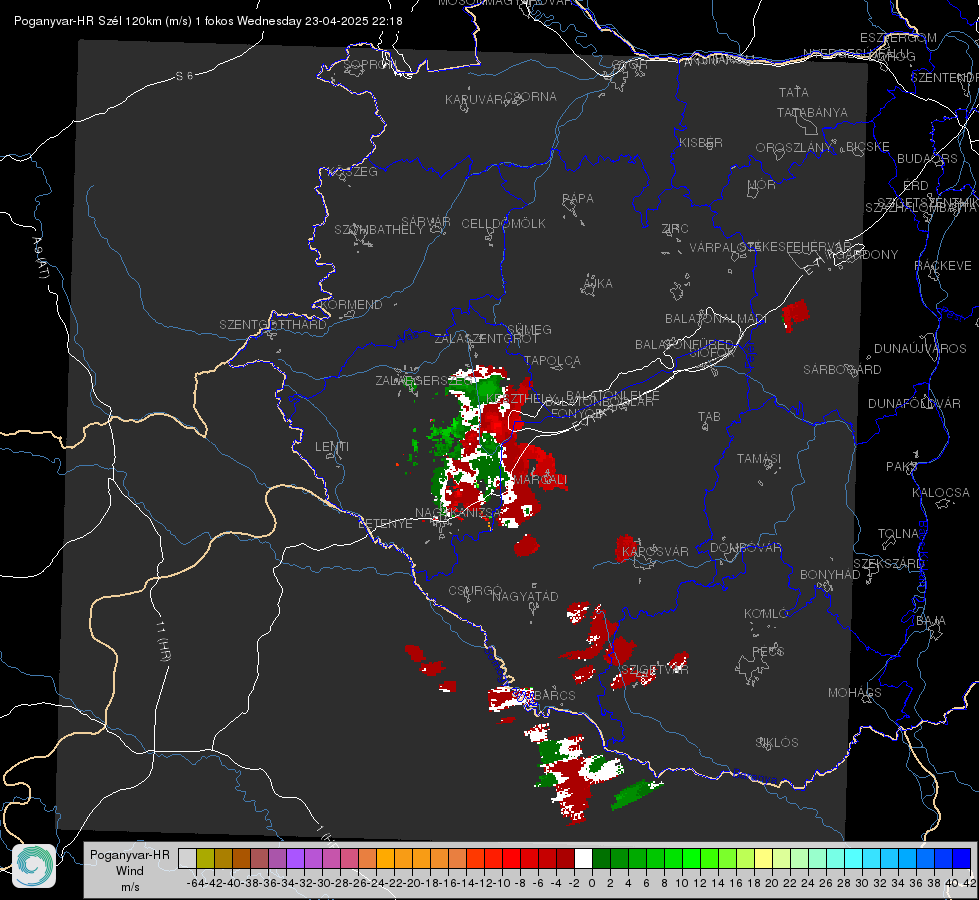This screenshot has height=900, width=979.
Task: Click the BALATONFÜRED city label
Action: [x=684, y=345]
